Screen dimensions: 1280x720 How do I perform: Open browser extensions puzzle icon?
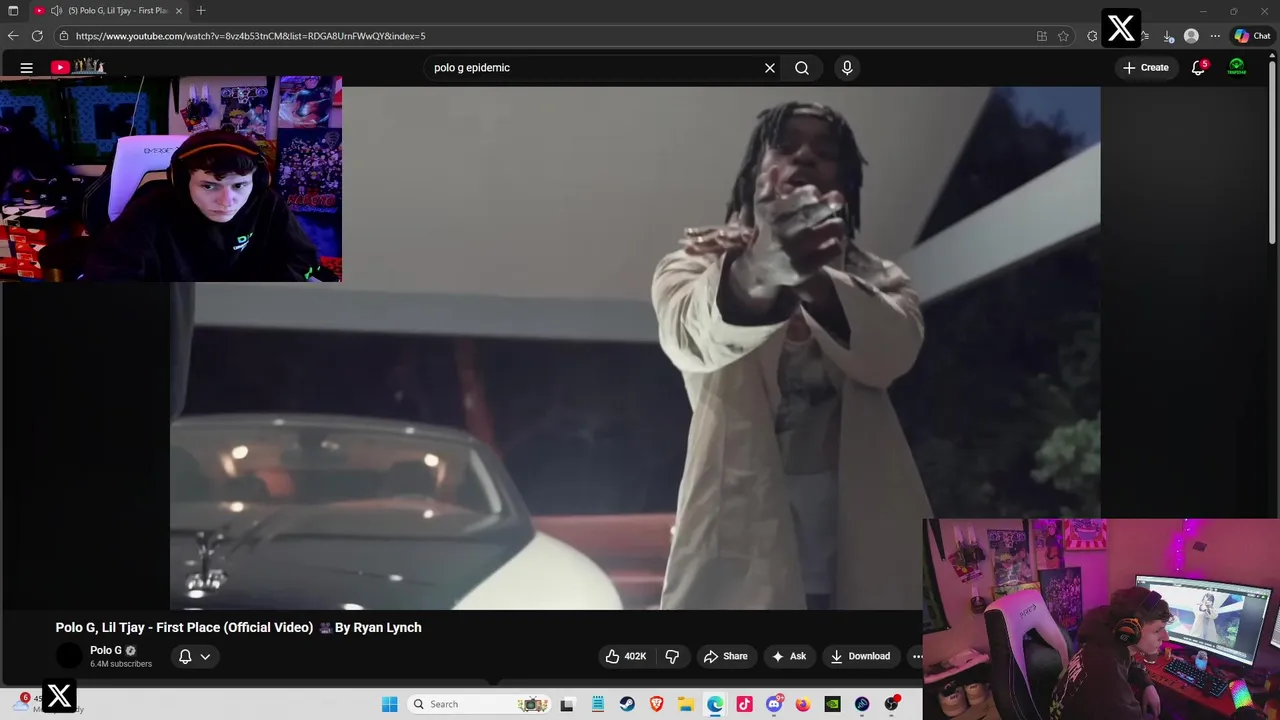click(1092, 36)
